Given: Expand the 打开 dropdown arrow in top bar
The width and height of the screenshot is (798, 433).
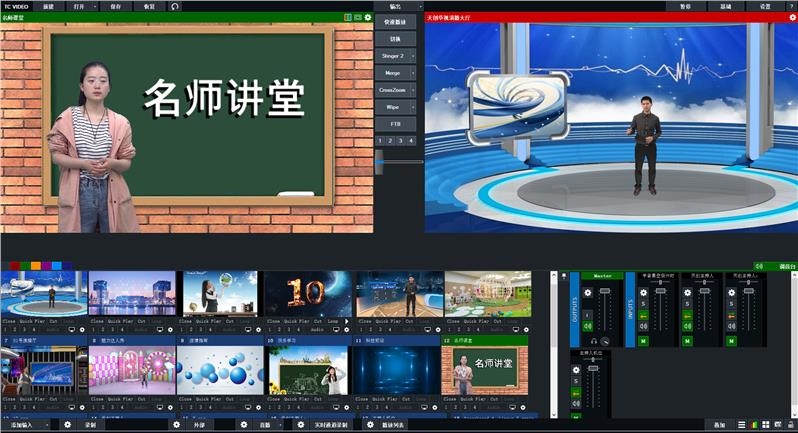Looking at the screenshot, I should pyautogui.click(x=95, y=7).
